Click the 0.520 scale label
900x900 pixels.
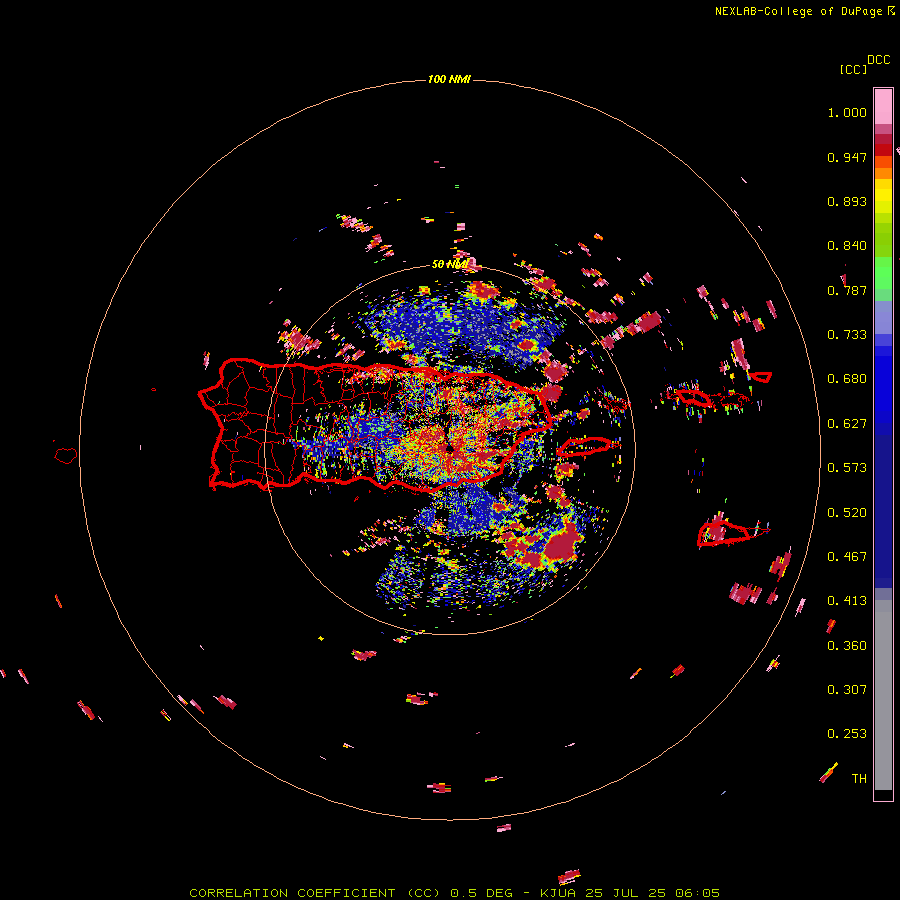[847, 513]
